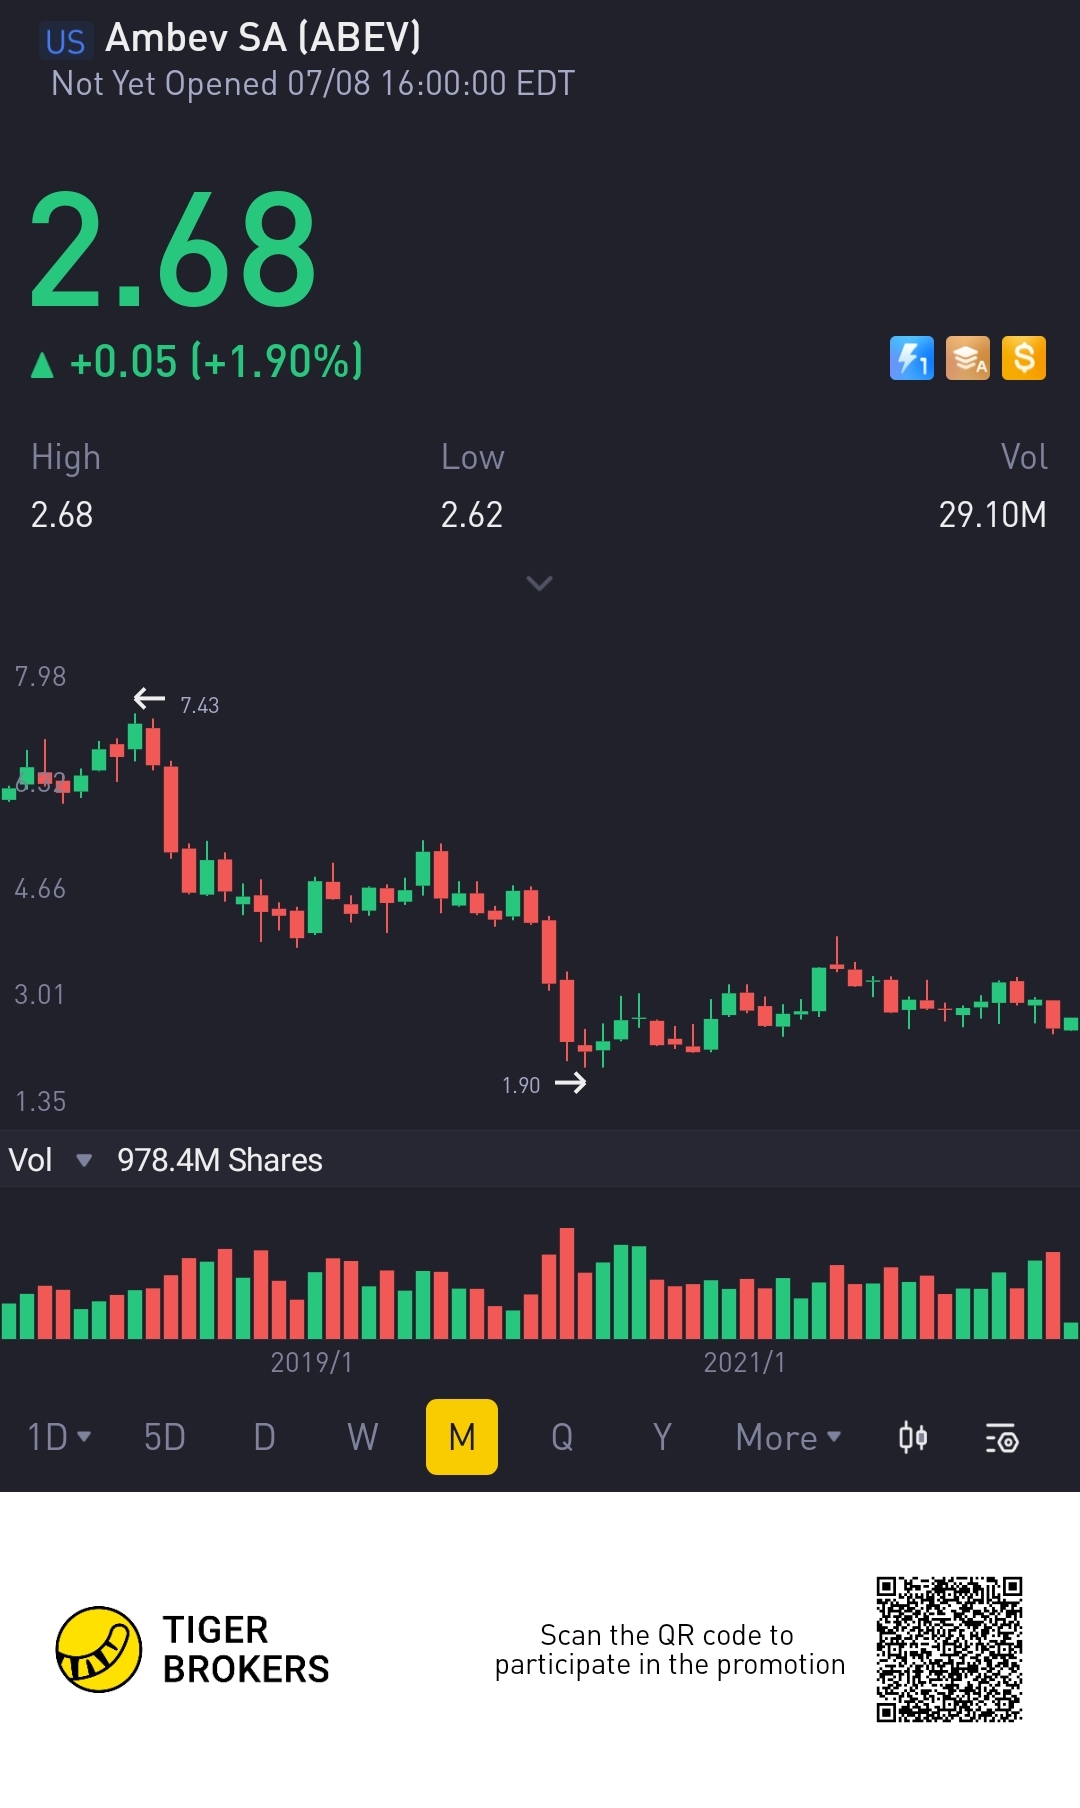The image size is (1080, 1808).
Task: Switch to yearly Y chart tab
Action: (x=661, y=1437)
